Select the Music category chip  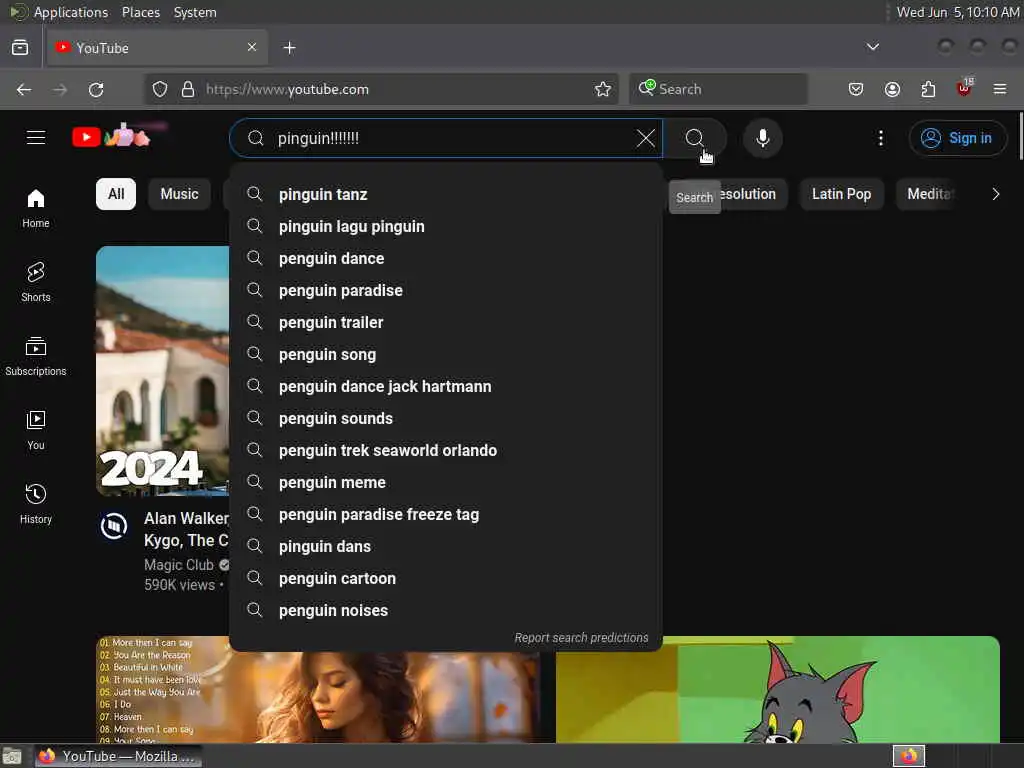tap(180, 194)
